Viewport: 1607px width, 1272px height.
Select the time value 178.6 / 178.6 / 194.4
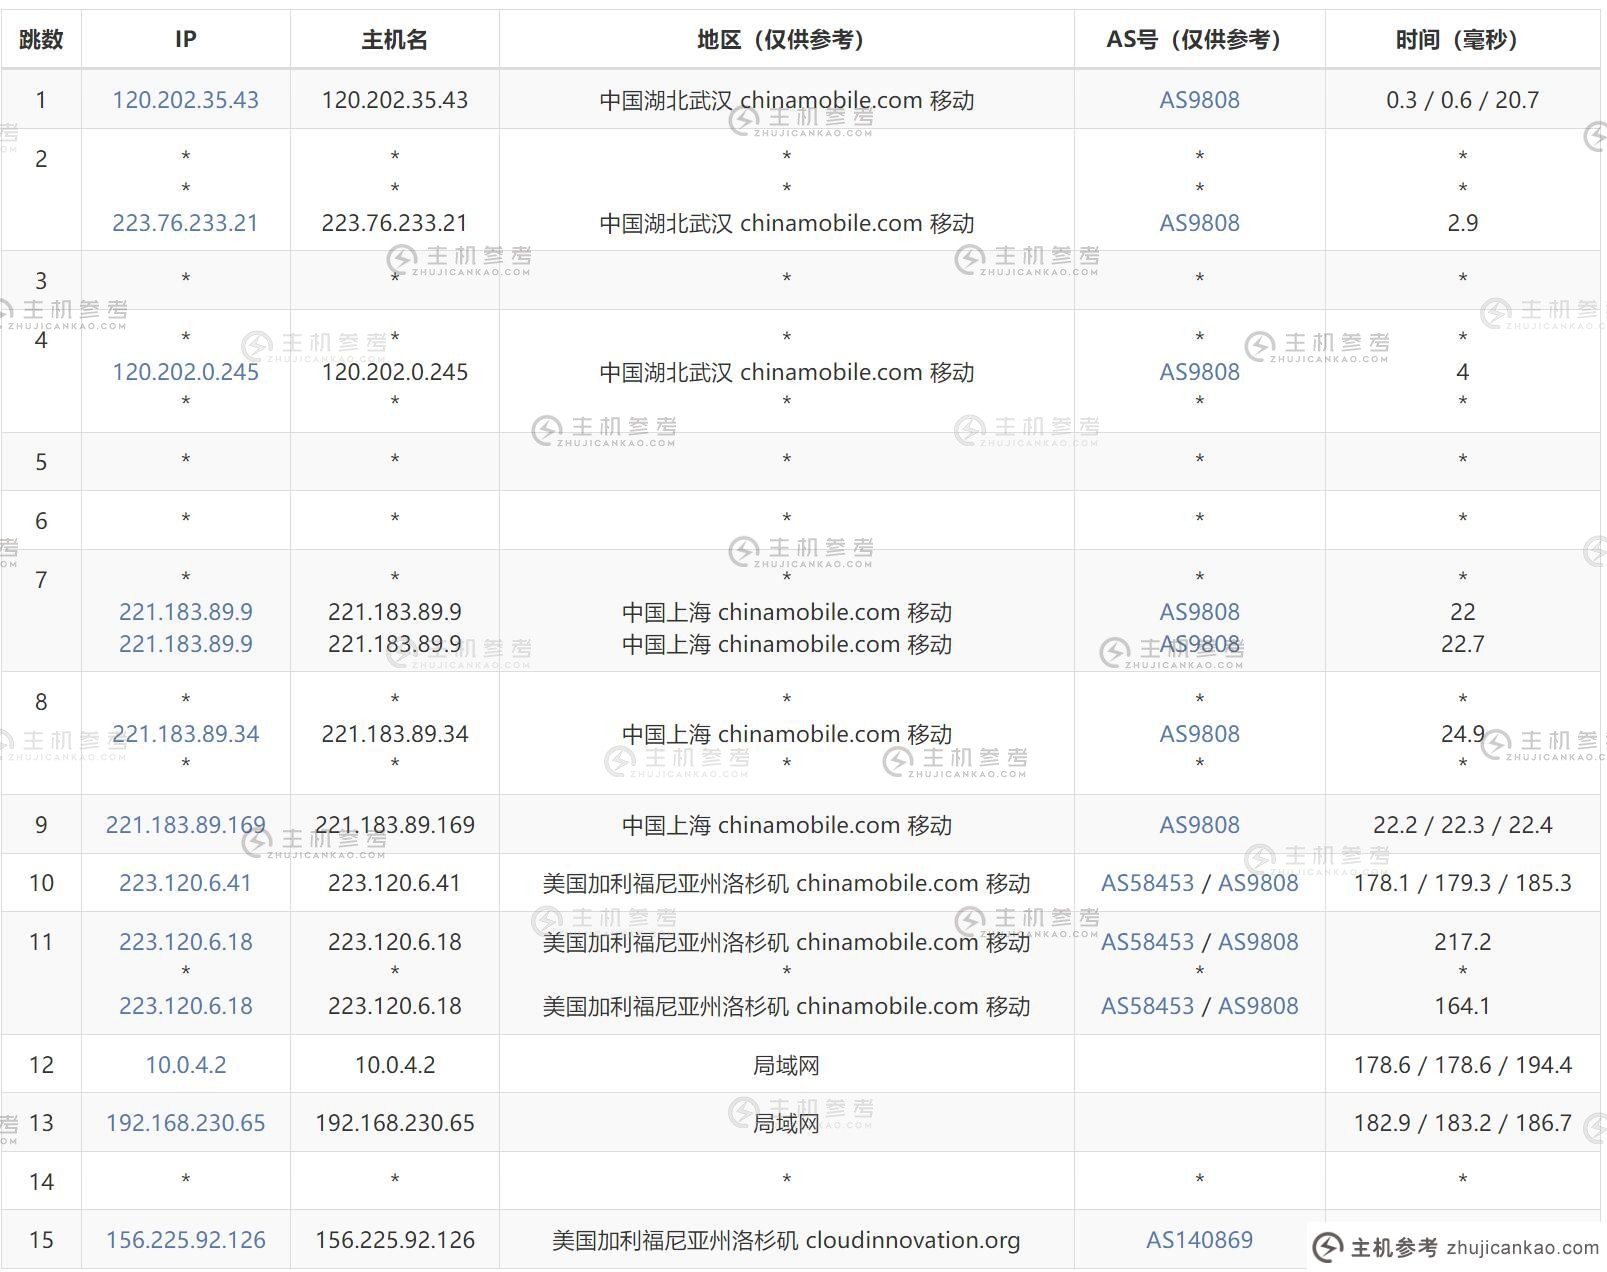click(x=1462, y=1065)
